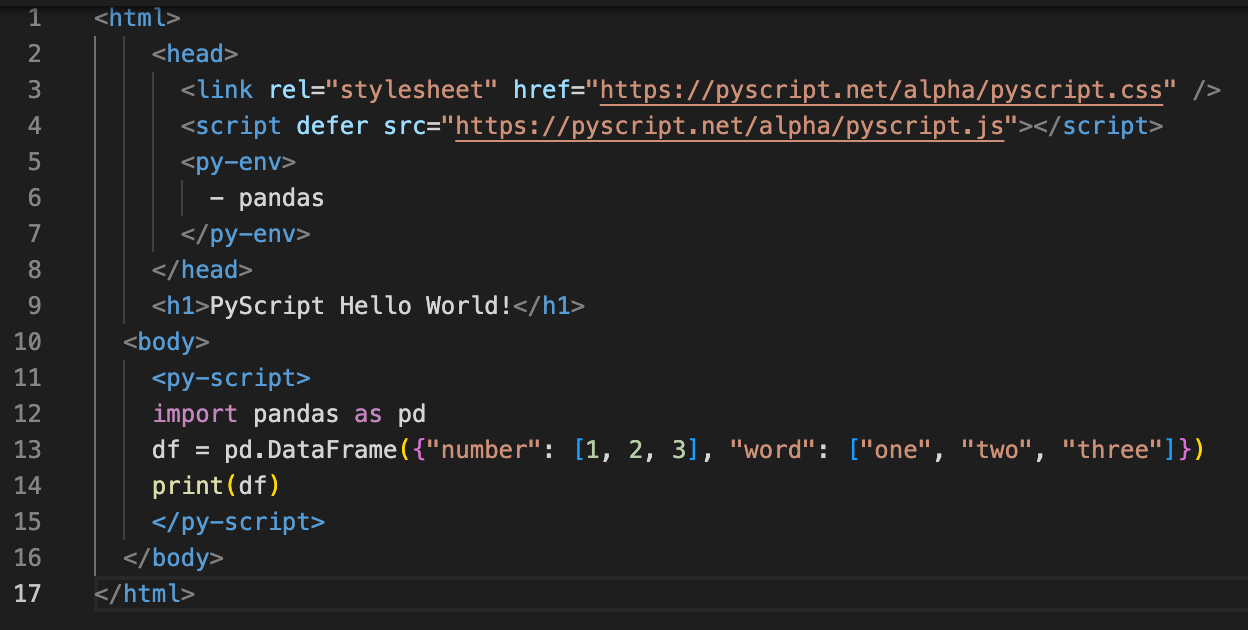Click the 'link' tag name on line 3
The height and width of the screenshot is (630, 1248).
click(224, 90)
